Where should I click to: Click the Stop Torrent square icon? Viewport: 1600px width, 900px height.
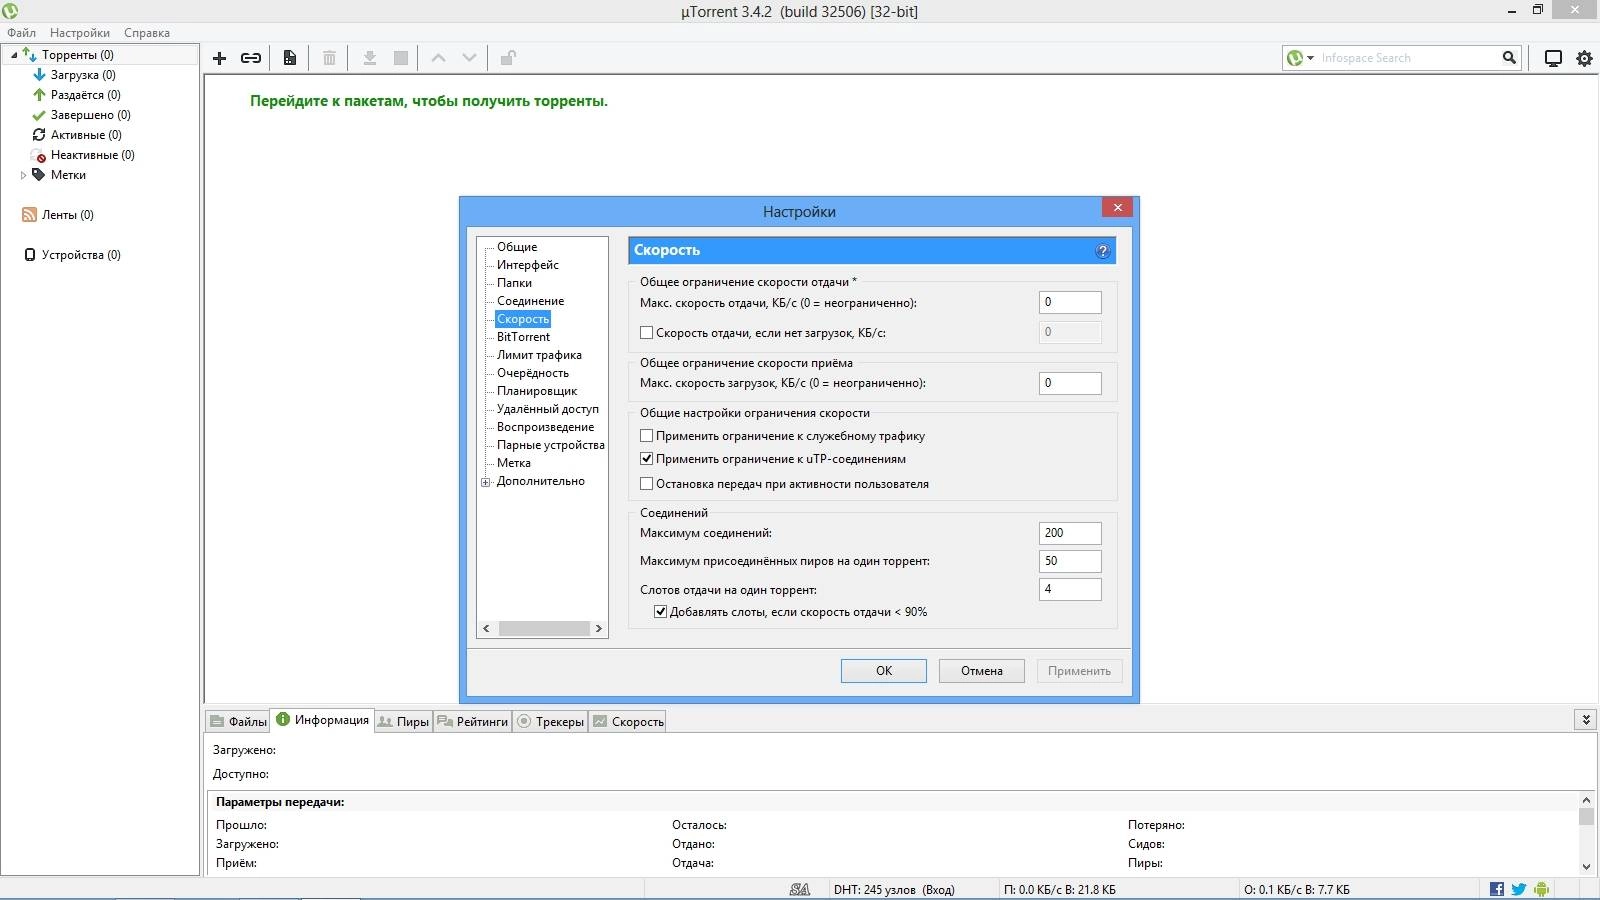point(399,57)
